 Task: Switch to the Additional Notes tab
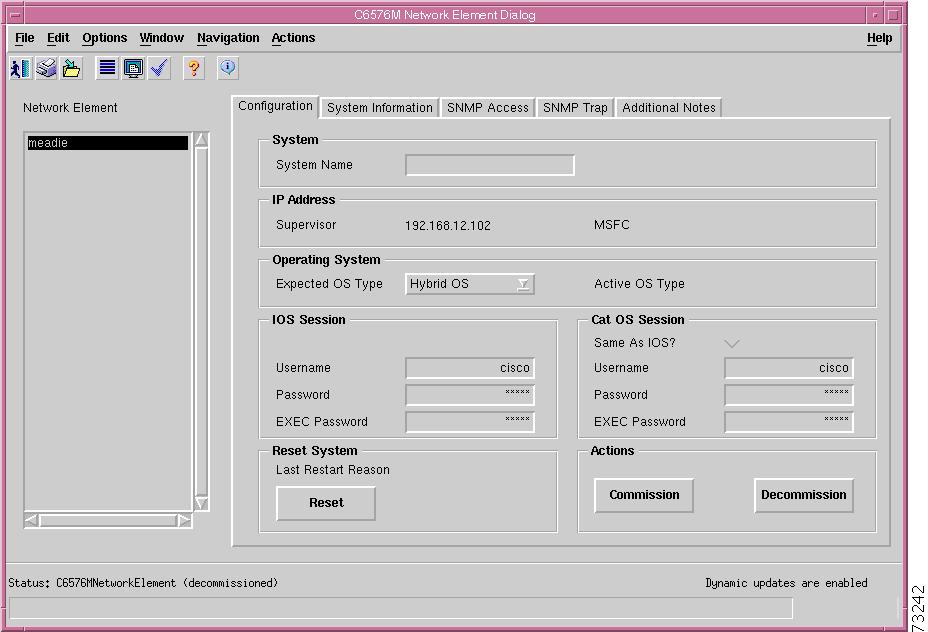[669, 108]
